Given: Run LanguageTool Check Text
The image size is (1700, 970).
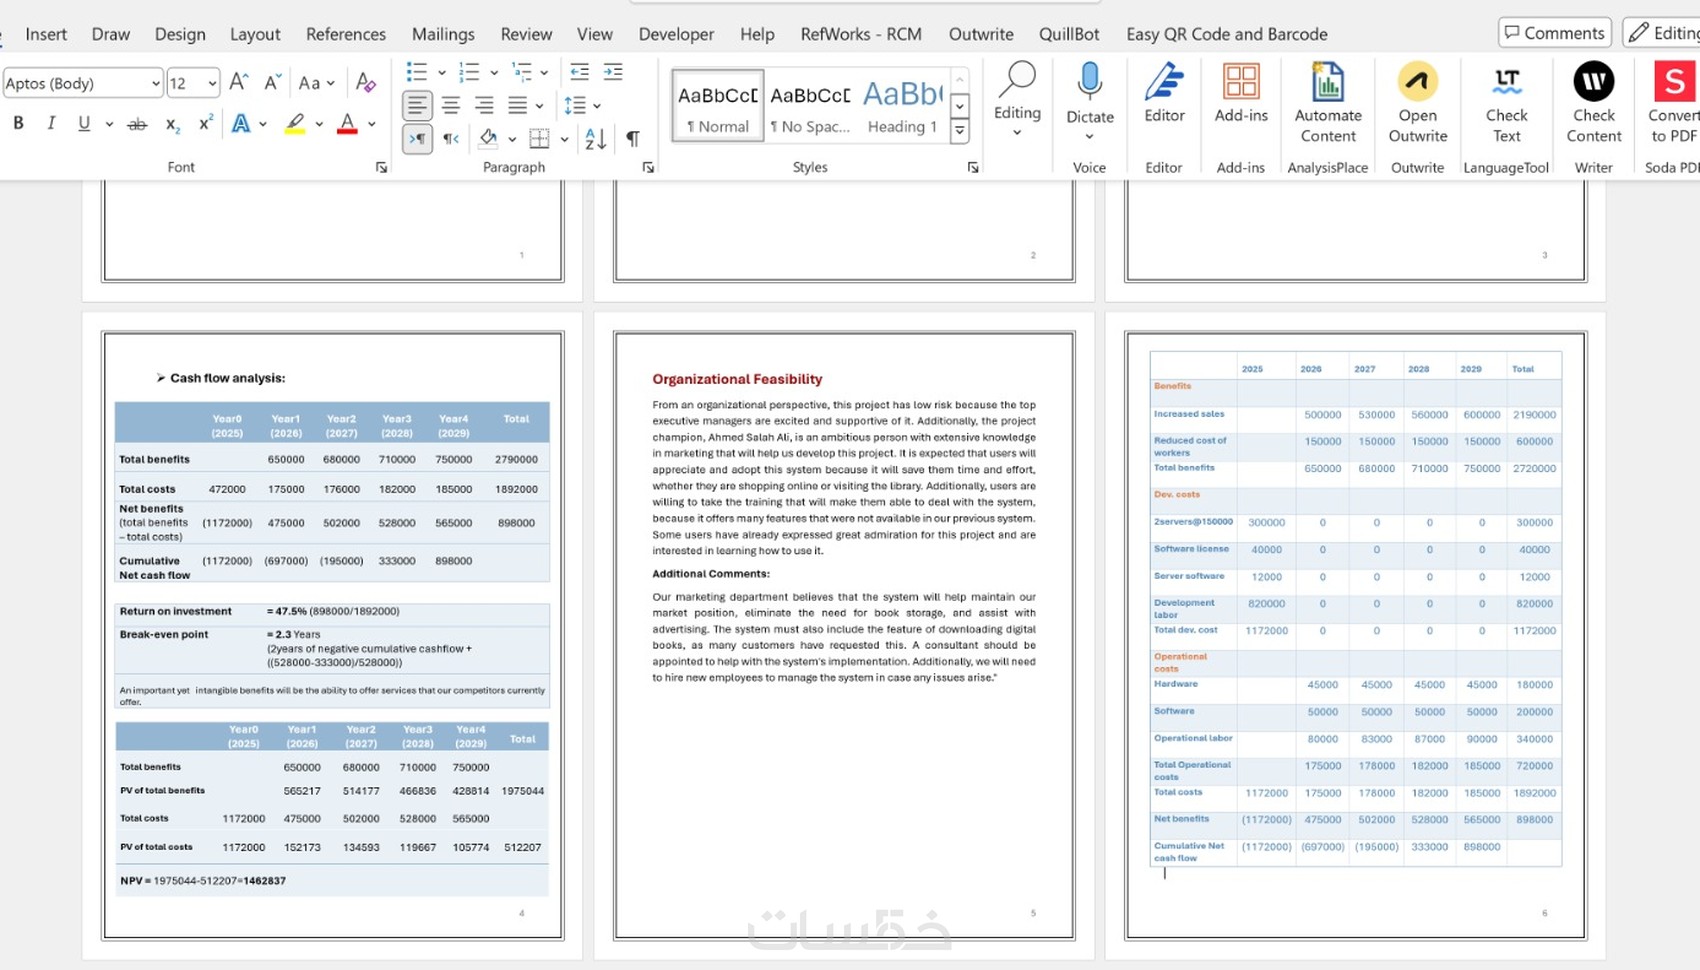Looking at the screenshot, I should tap(1506, 103).
